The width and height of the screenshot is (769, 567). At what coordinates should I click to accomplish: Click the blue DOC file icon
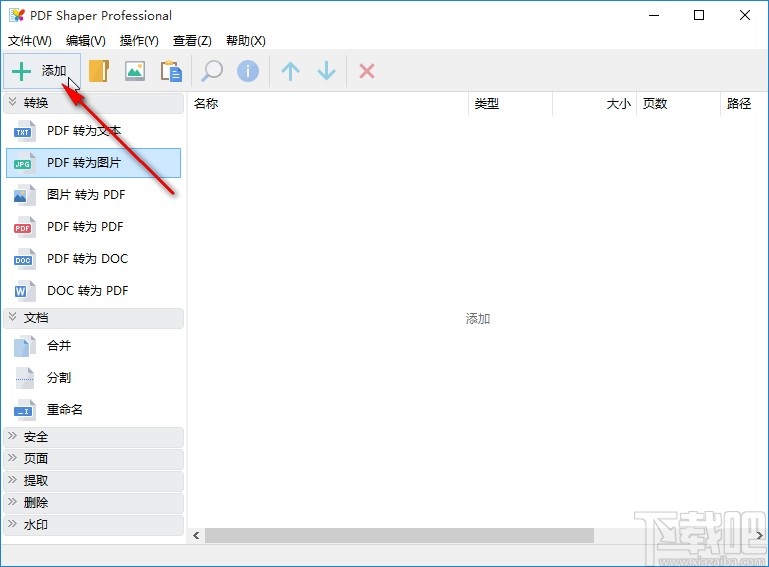[x=24, y=258]
